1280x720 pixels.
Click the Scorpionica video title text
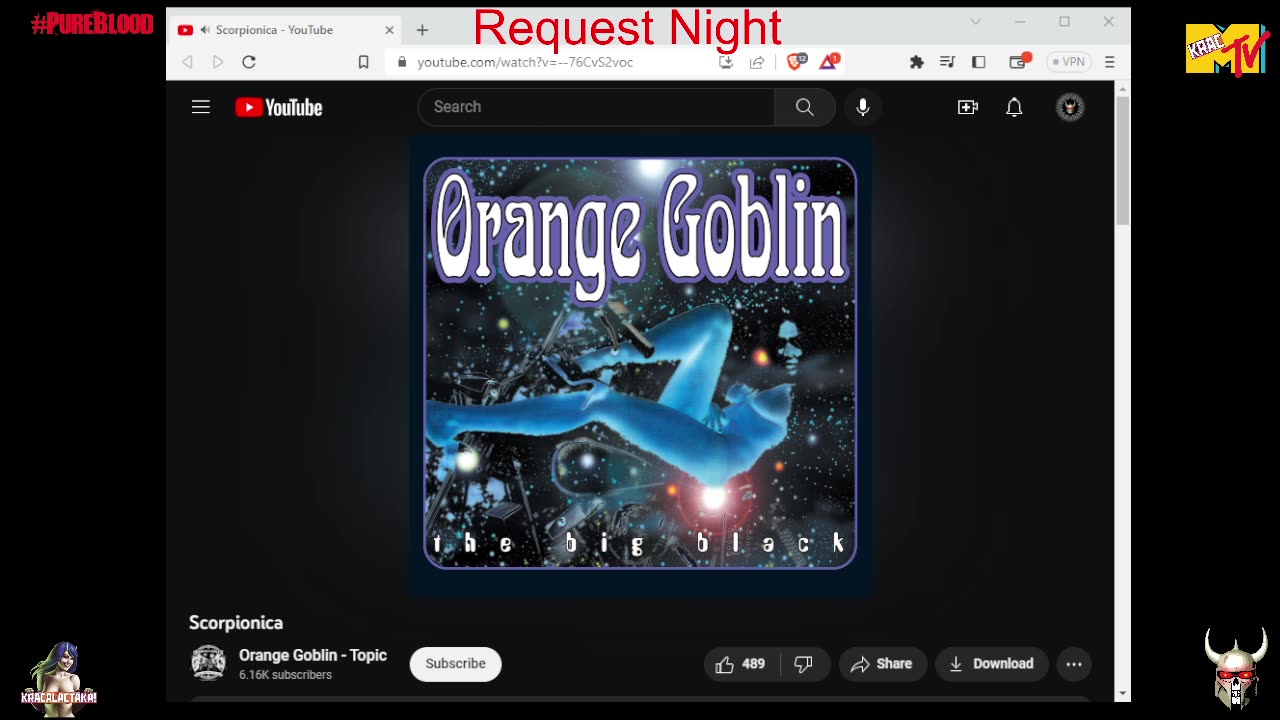(x=236, y=623)
